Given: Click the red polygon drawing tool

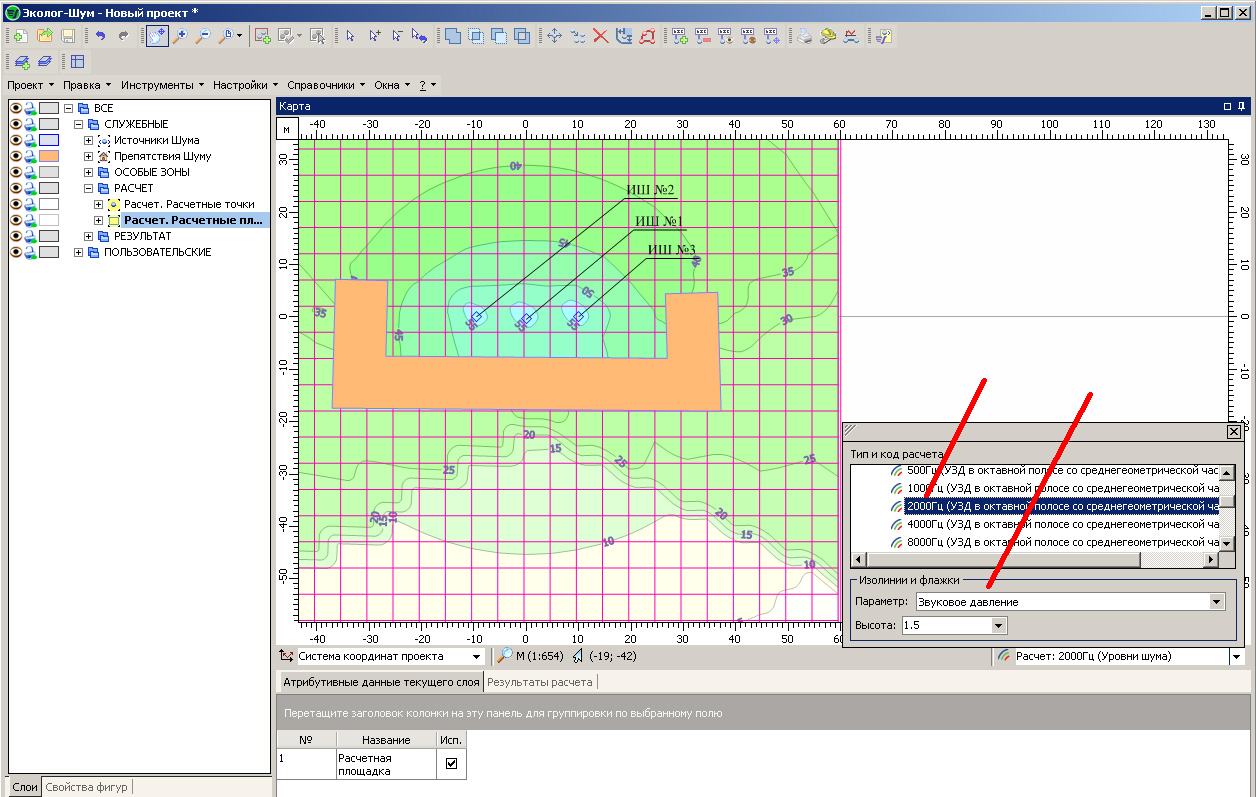Looking at the screenshot, I should 647,36.
